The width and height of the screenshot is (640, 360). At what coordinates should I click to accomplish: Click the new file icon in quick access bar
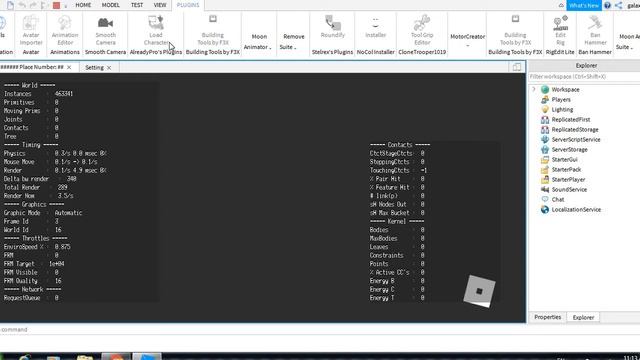[10, 5]
